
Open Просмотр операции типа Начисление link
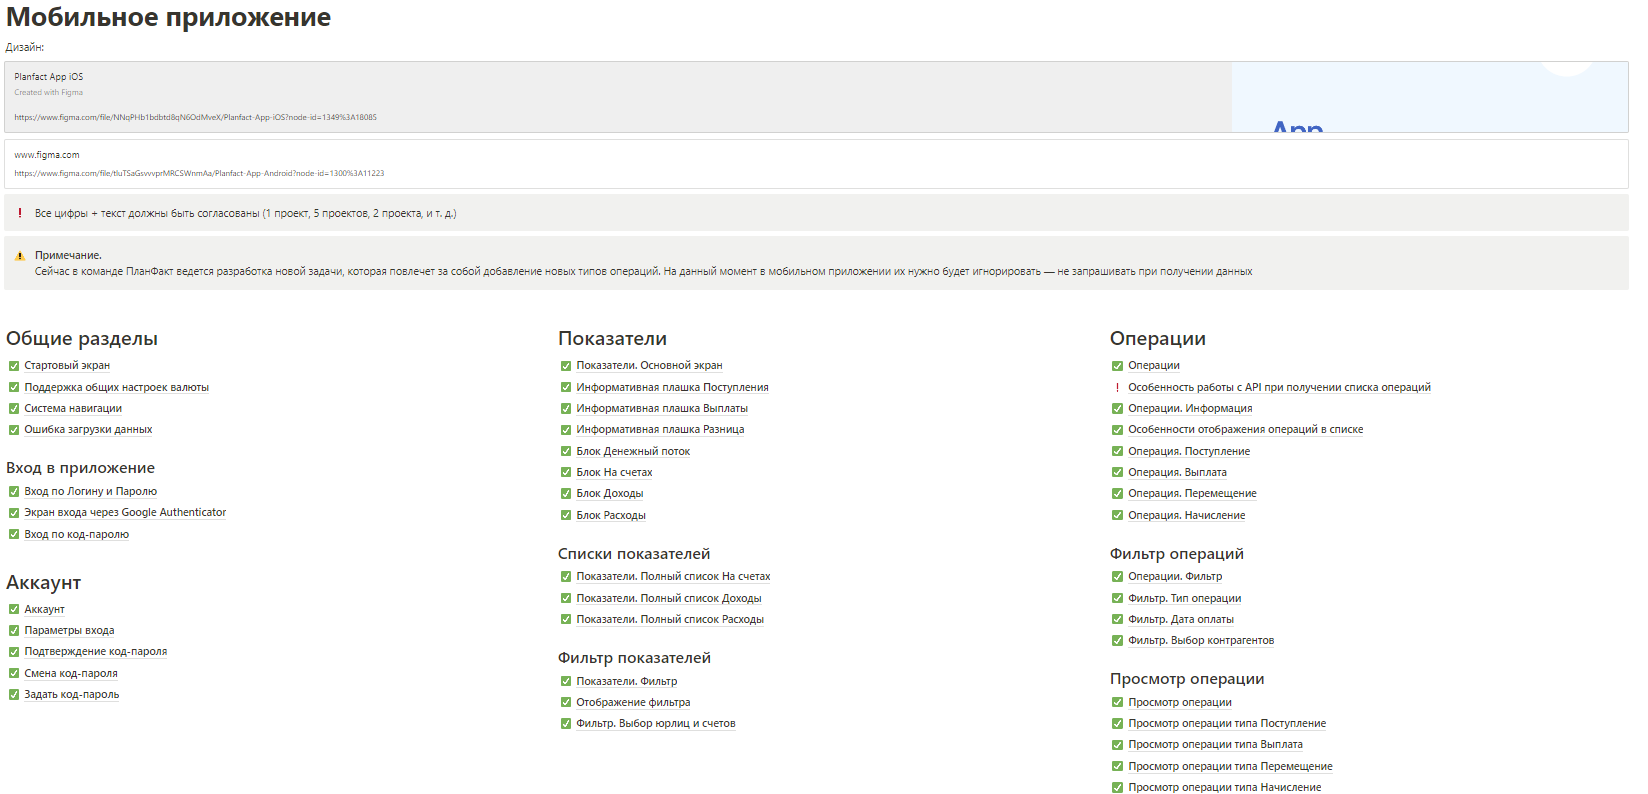[1225, 788]
